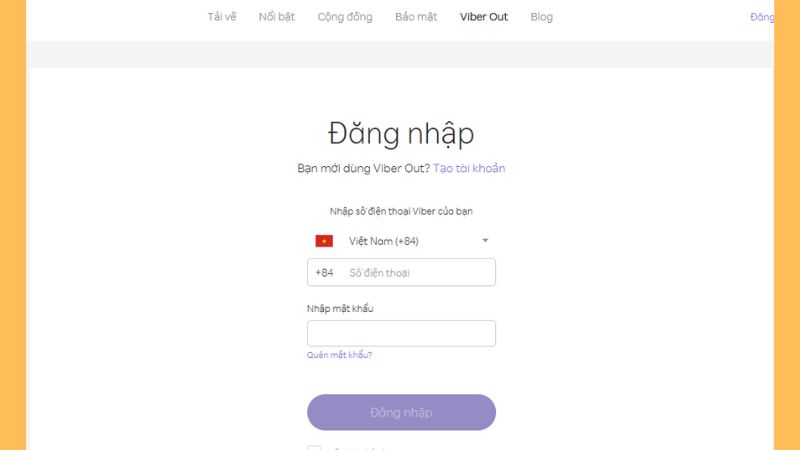This screenshot has width=800, height=450.
Task: Open the Tải về menu item
Action: (x=222, y=17)
